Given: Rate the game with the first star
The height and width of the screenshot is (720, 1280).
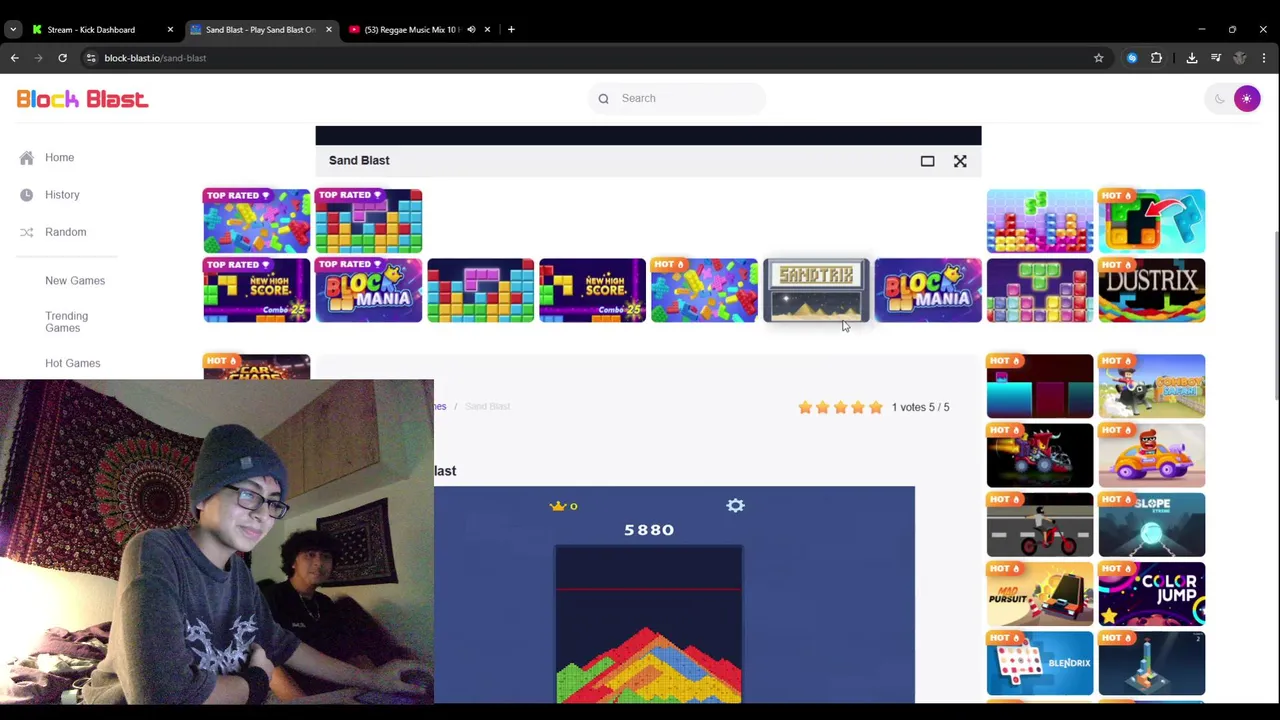Looking at the screenshot, I should [x=805, y=407].
